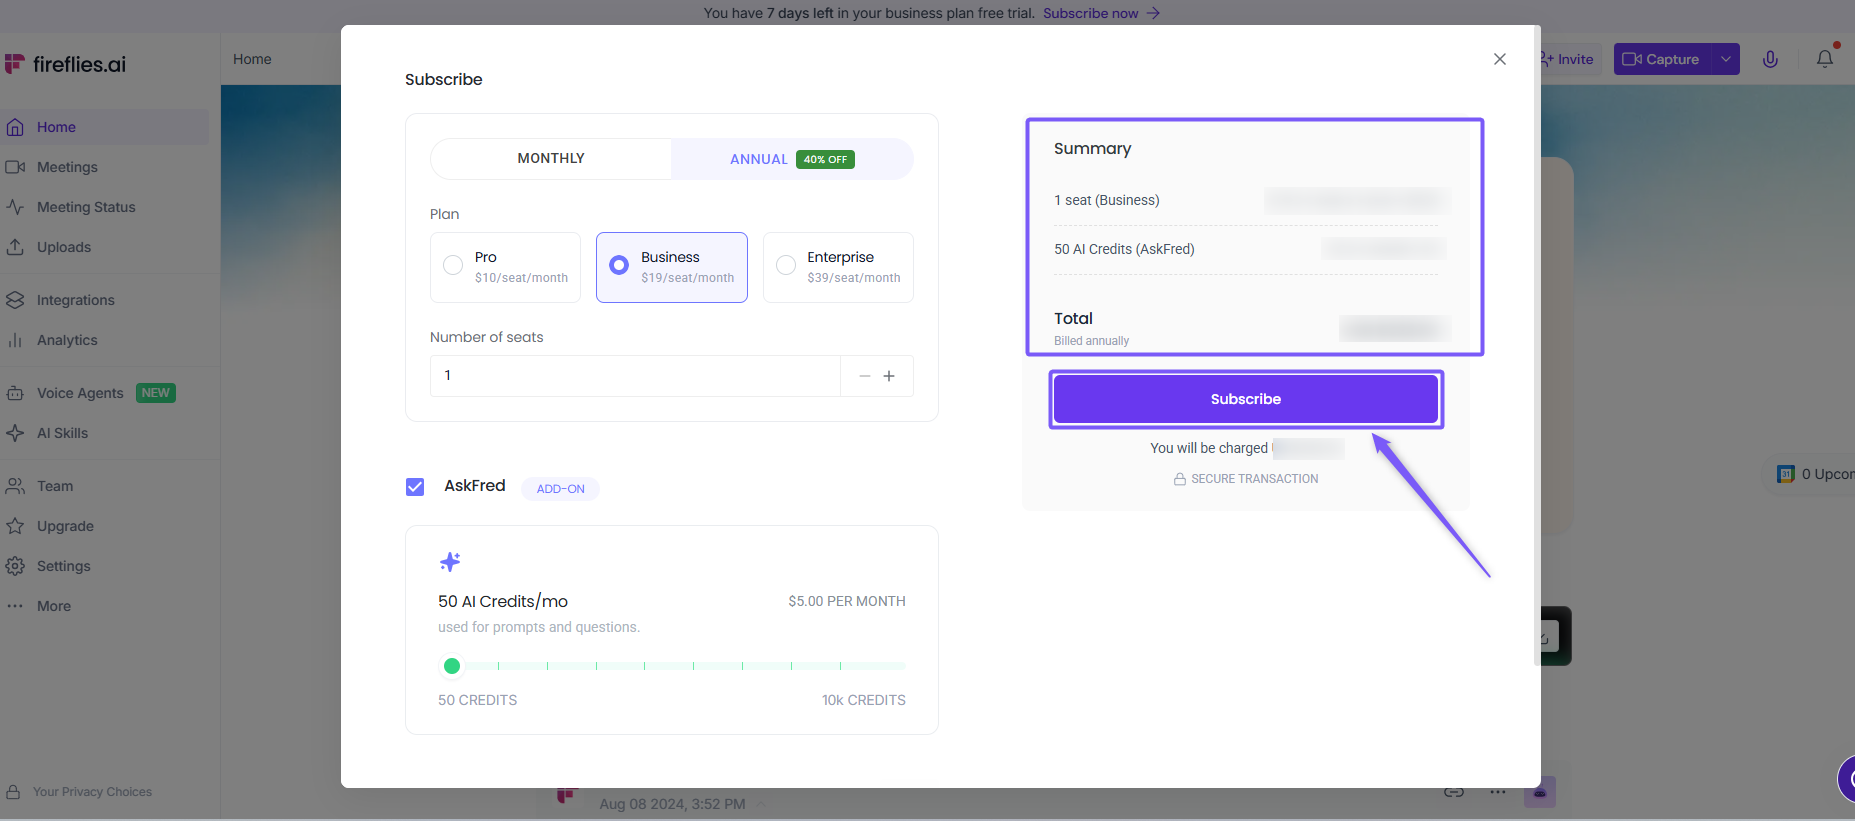The height and width of the screenshot is (821, 1855).
Task: Click the SECURE TRANSACTION lock icon
Action: click(1180, 479)
